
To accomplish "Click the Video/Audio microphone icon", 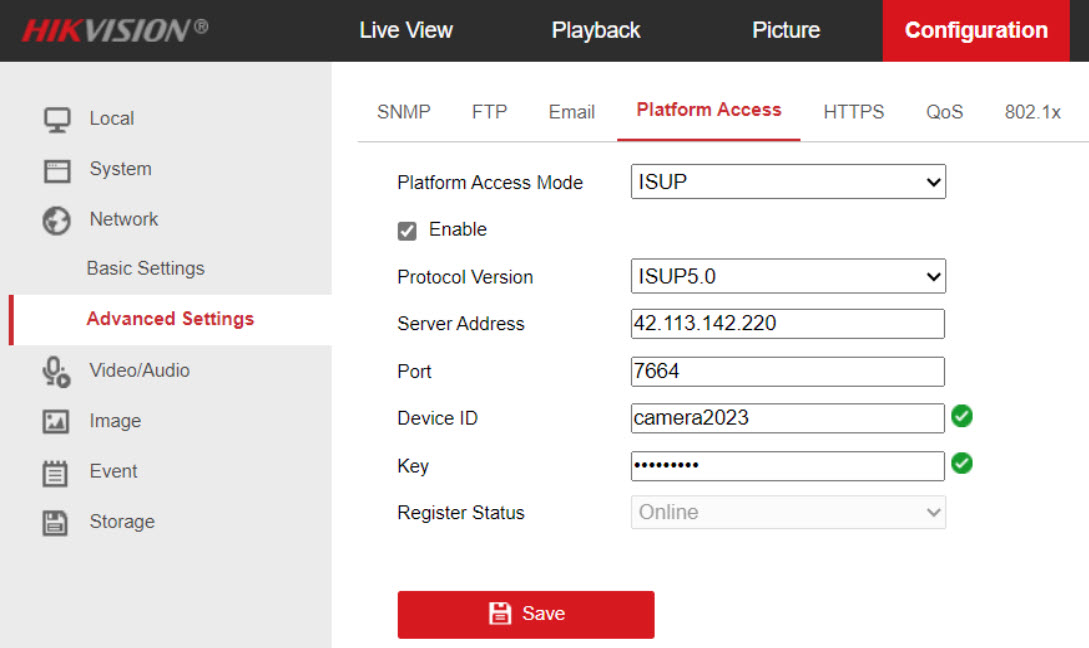I will [56, 371].
